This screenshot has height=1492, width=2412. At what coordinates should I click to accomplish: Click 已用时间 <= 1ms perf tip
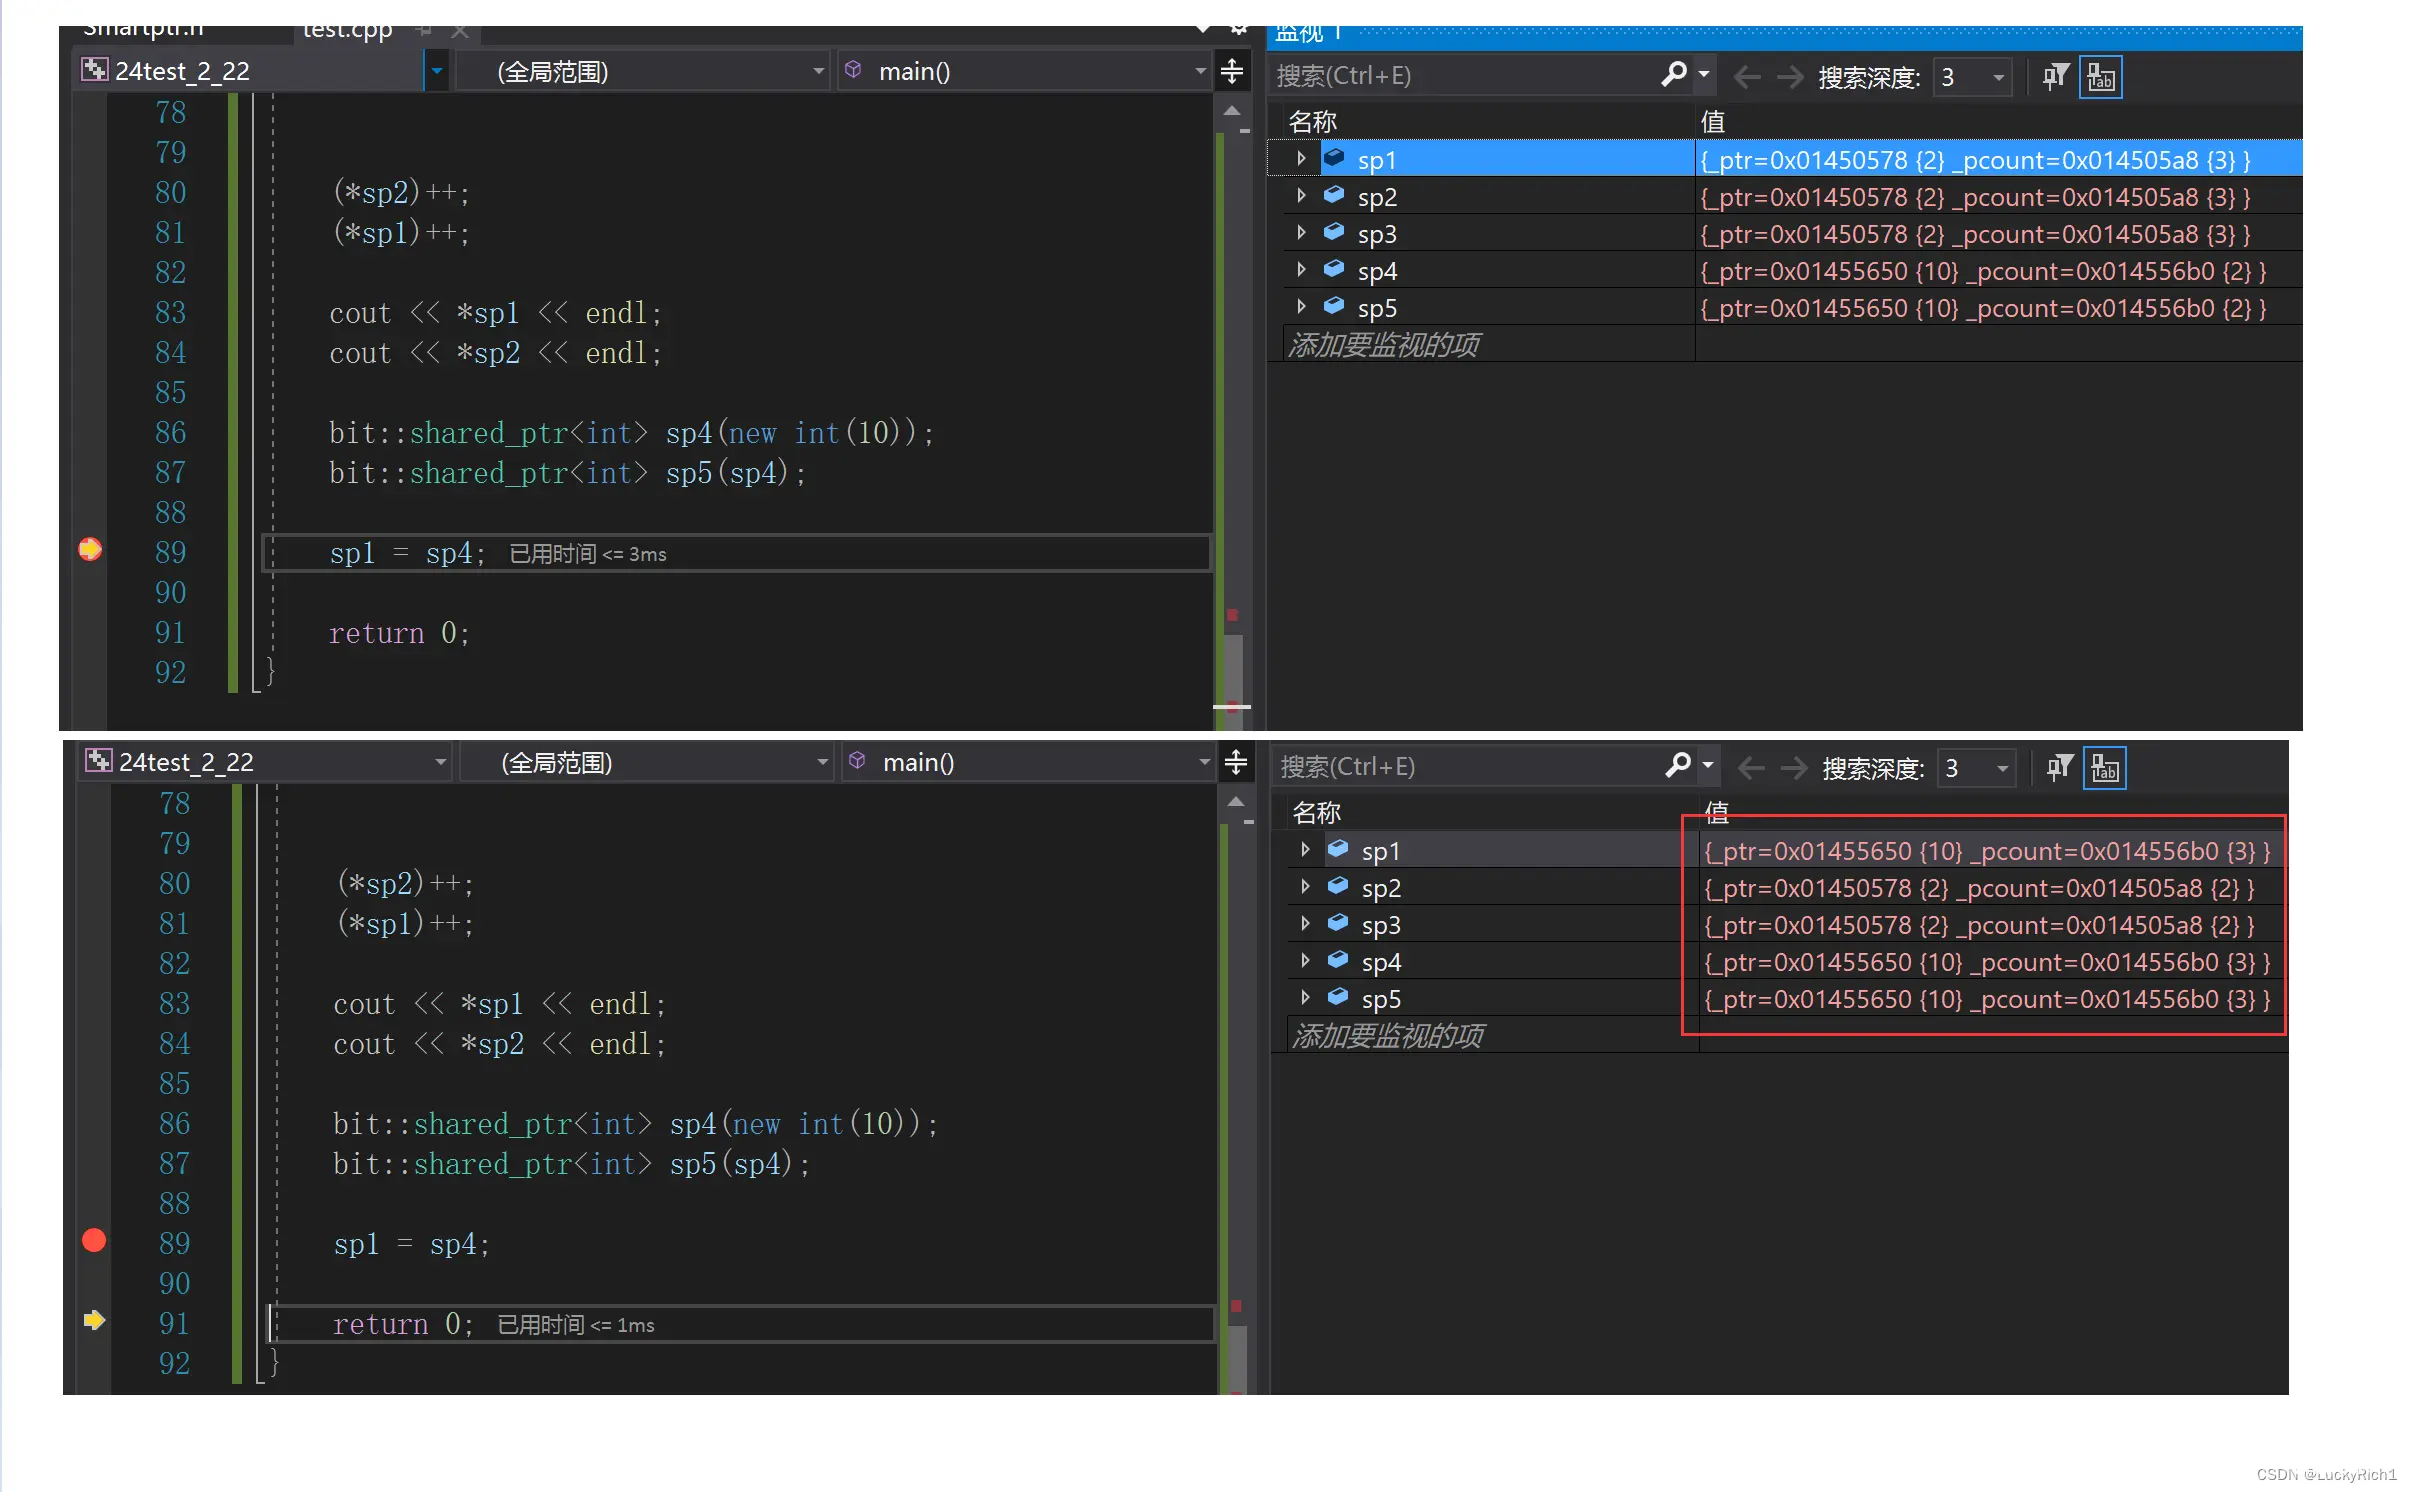pyautogui.click(x=576, y=1325)
